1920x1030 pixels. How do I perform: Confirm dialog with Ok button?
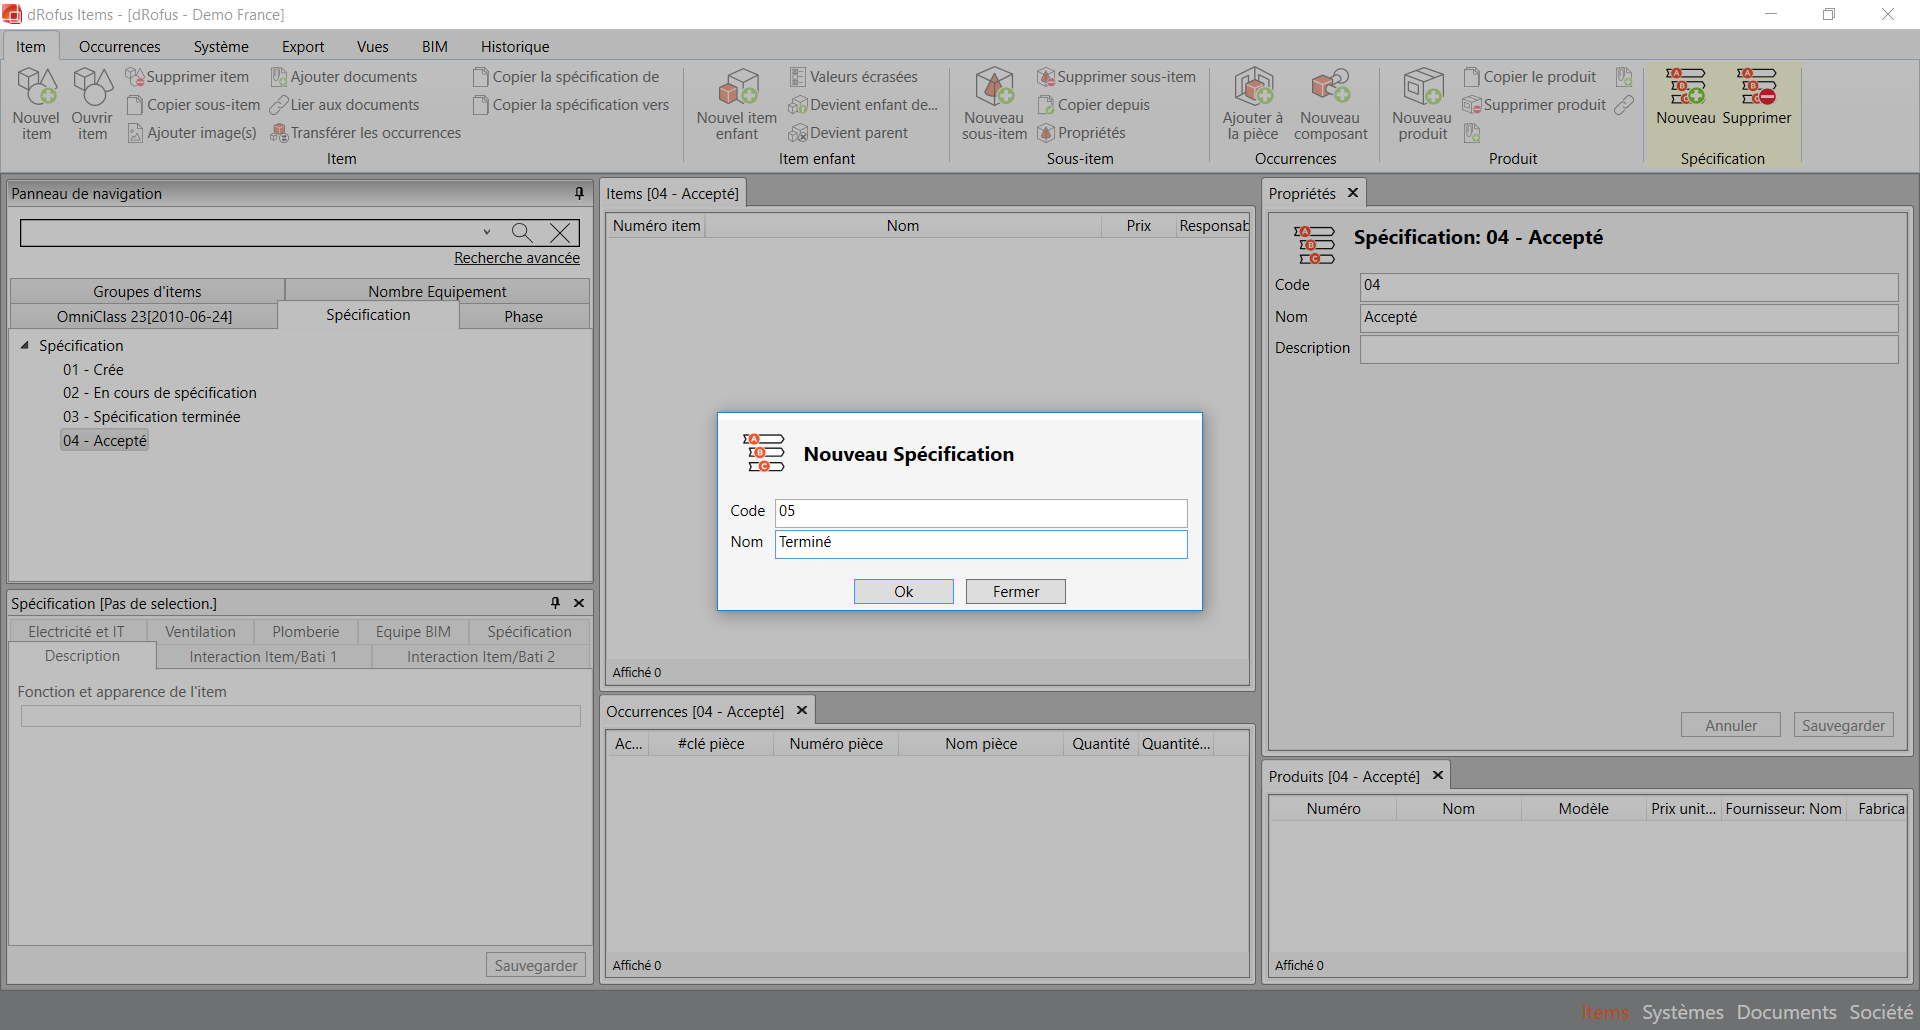(x=903, y=591)
